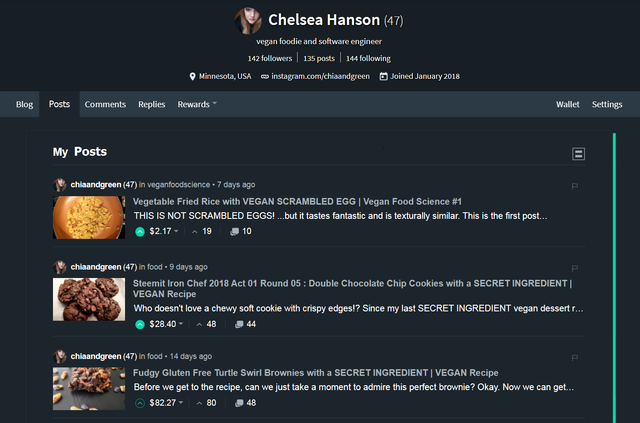Click the '135 posts' count
The height and width of the screenshot is (423, 640).
(x=319, y=58)
